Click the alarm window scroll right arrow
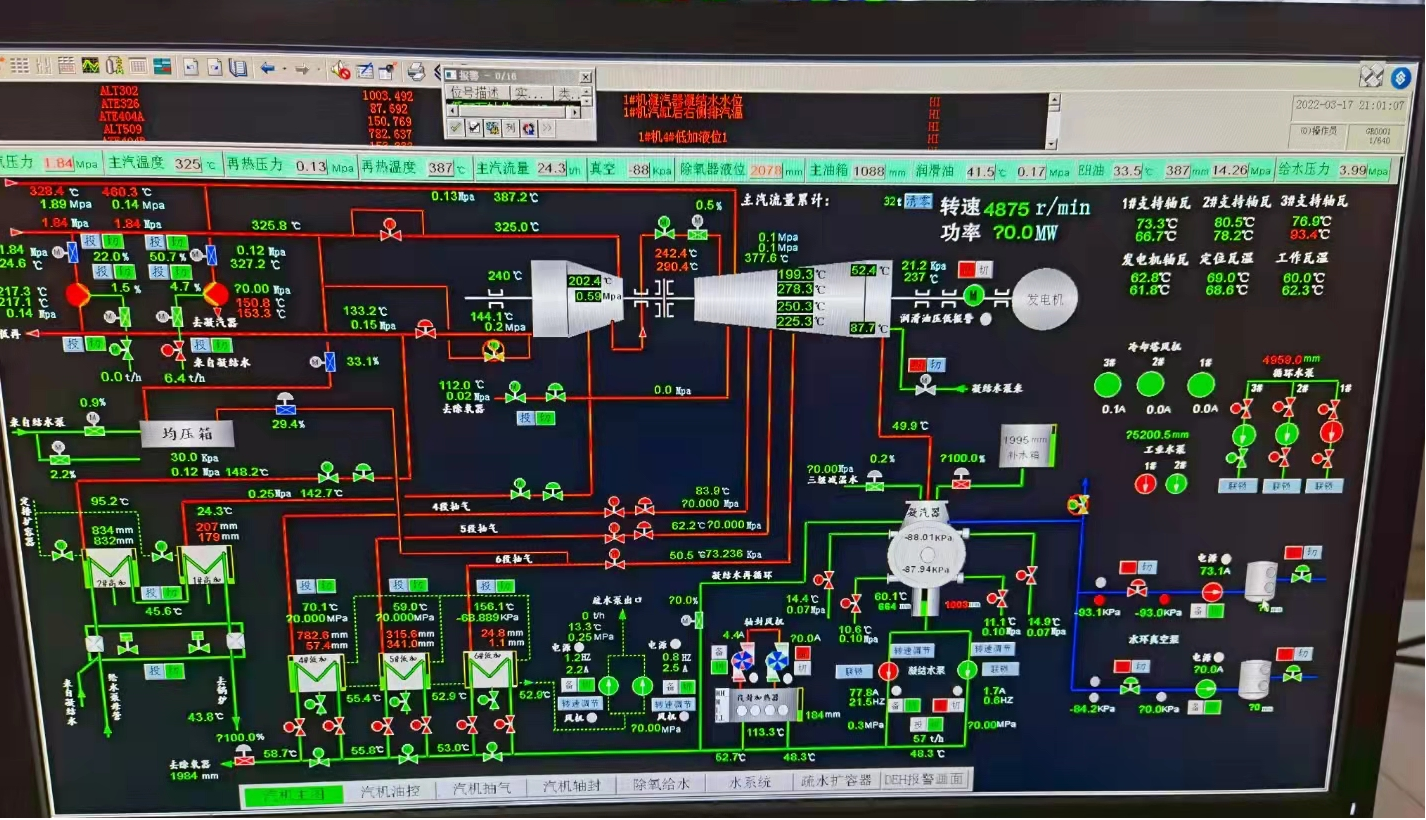This screenshot has width=1426, height=820. 573,112
